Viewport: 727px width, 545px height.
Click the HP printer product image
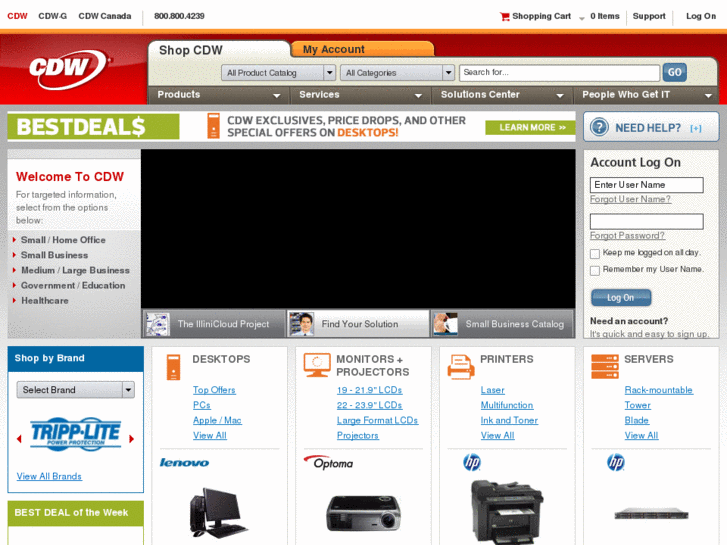coord(507,512)
